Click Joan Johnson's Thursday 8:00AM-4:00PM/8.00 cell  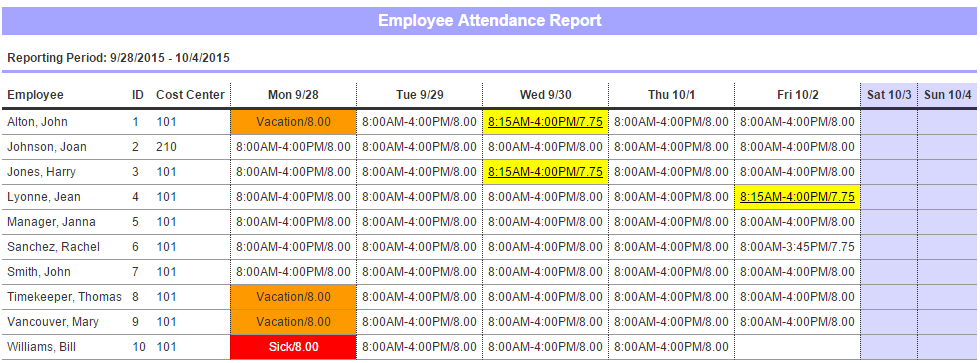671,147
